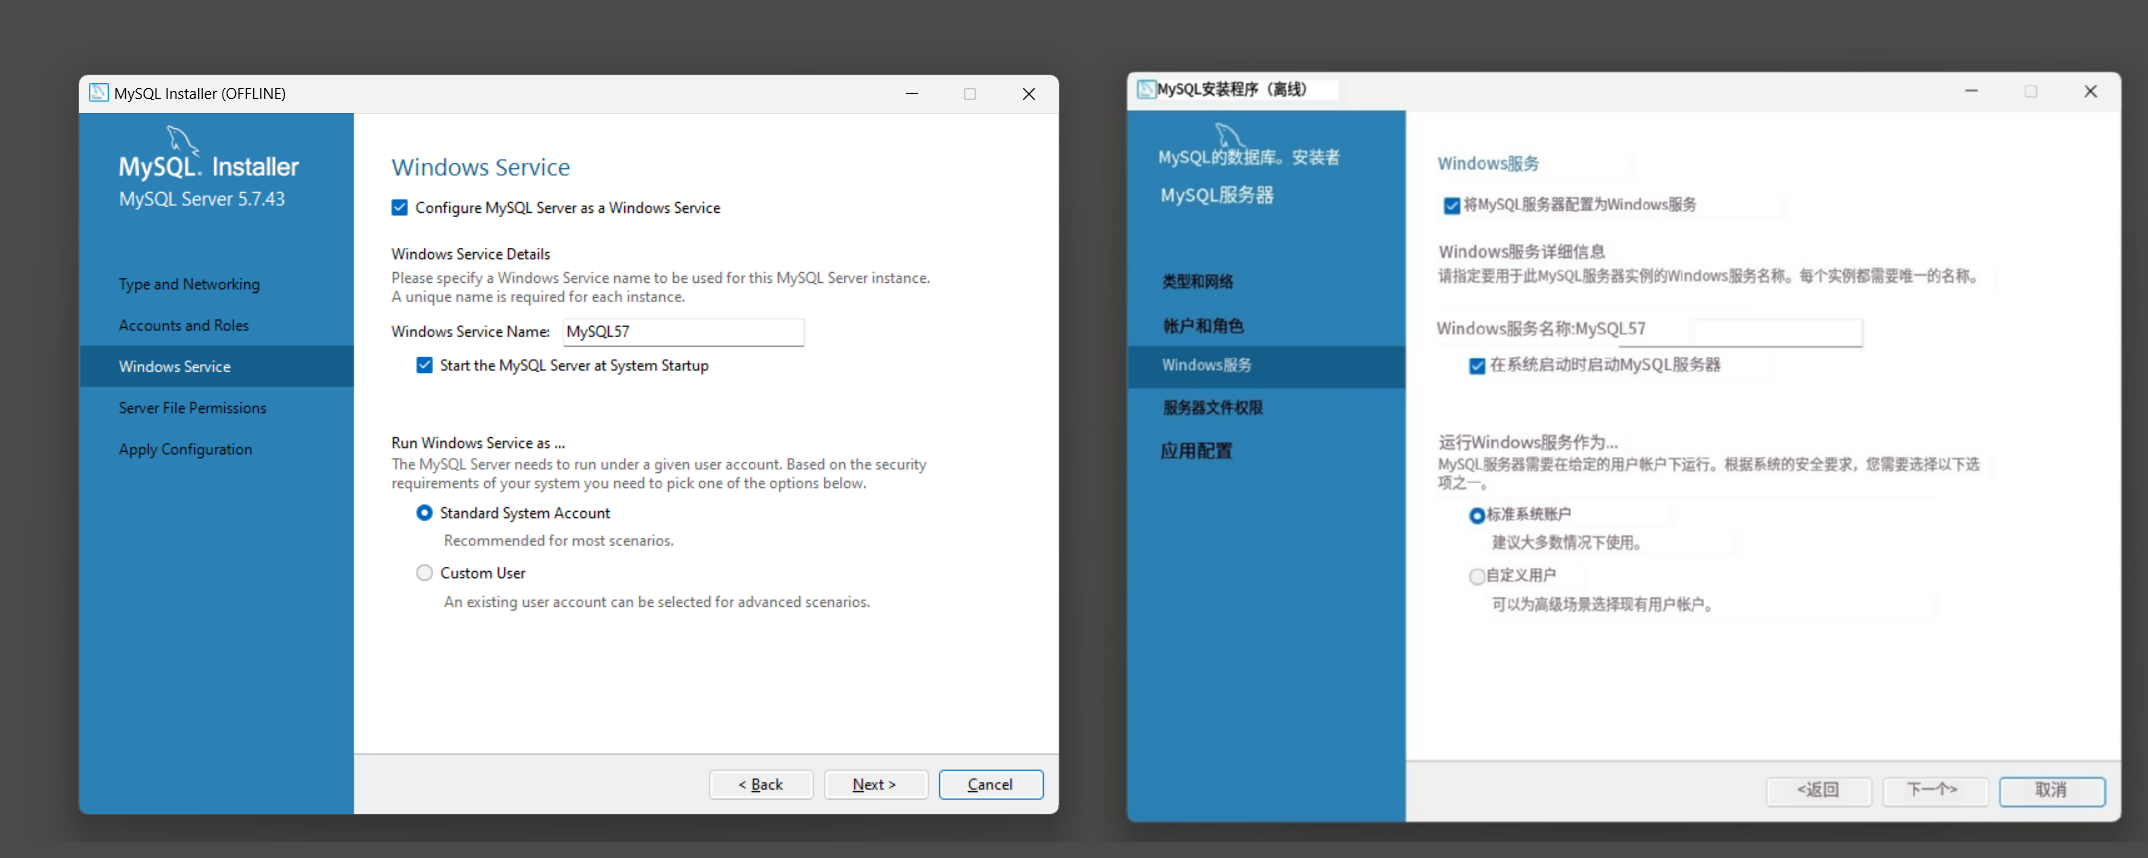Click the Back button
Image resolution: width=2148 pixels, height=858 pixels.
(761, 785)
